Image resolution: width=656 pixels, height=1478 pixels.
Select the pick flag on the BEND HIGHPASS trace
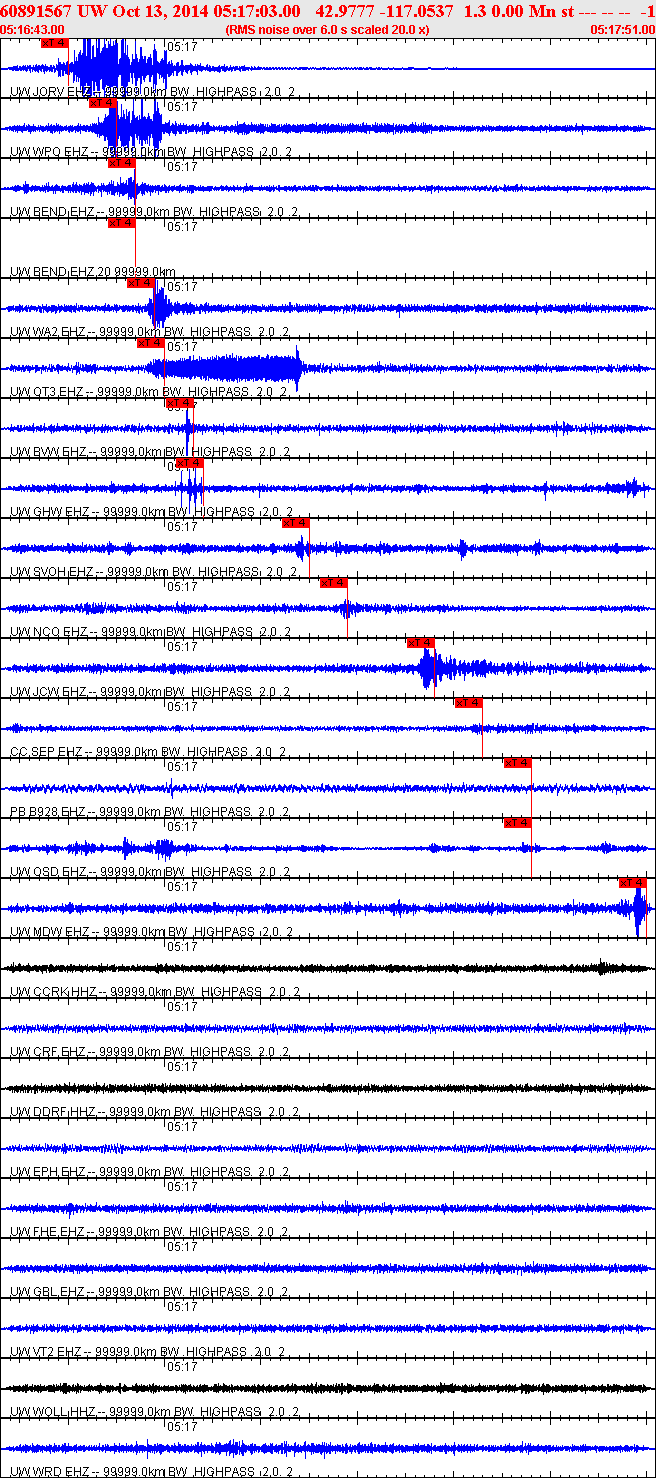122,163
